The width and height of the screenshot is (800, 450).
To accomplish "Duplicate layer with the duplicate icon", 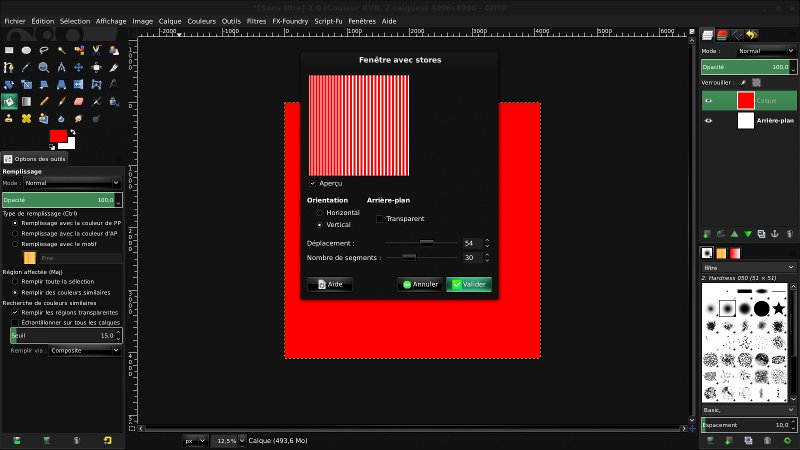I will pos(761,234).
